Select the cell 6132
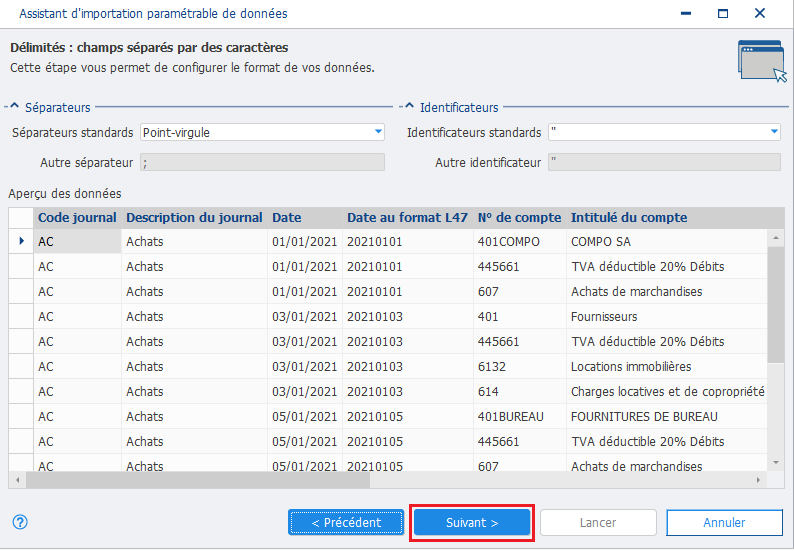The image size is (794, 551). tap(520, 367)
